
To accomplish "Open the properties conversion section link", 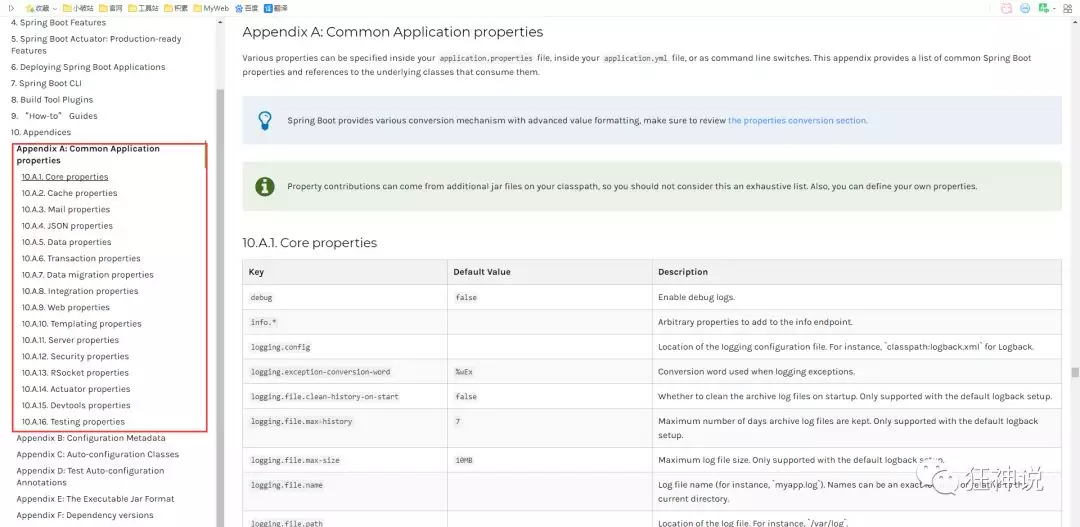I will coord(797,121).
